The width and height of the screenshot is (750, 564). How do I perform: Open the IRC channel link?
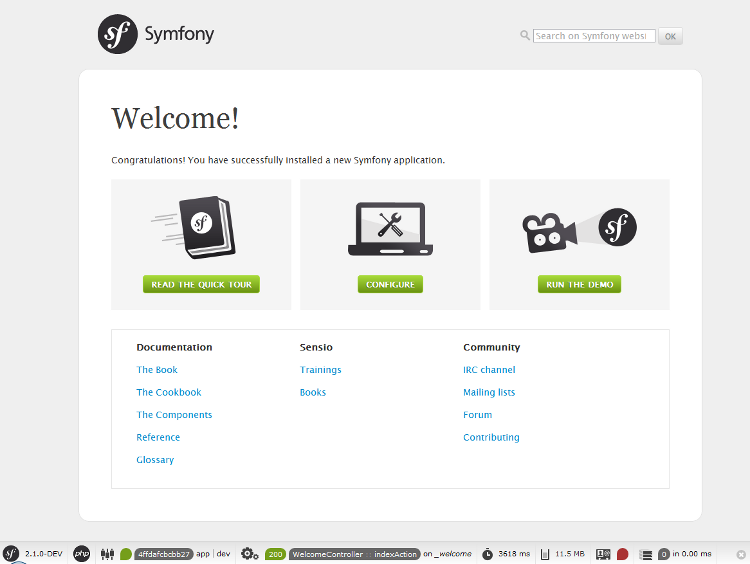pos(489,370)
